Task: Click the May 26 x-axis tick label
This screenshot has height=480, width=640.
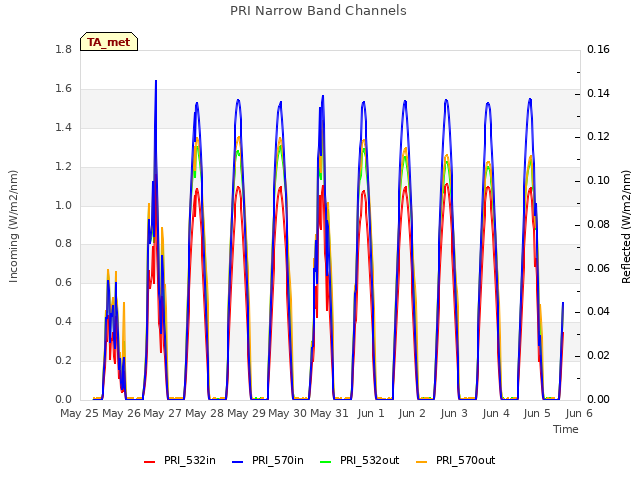Action: click(x=121, y=413)
